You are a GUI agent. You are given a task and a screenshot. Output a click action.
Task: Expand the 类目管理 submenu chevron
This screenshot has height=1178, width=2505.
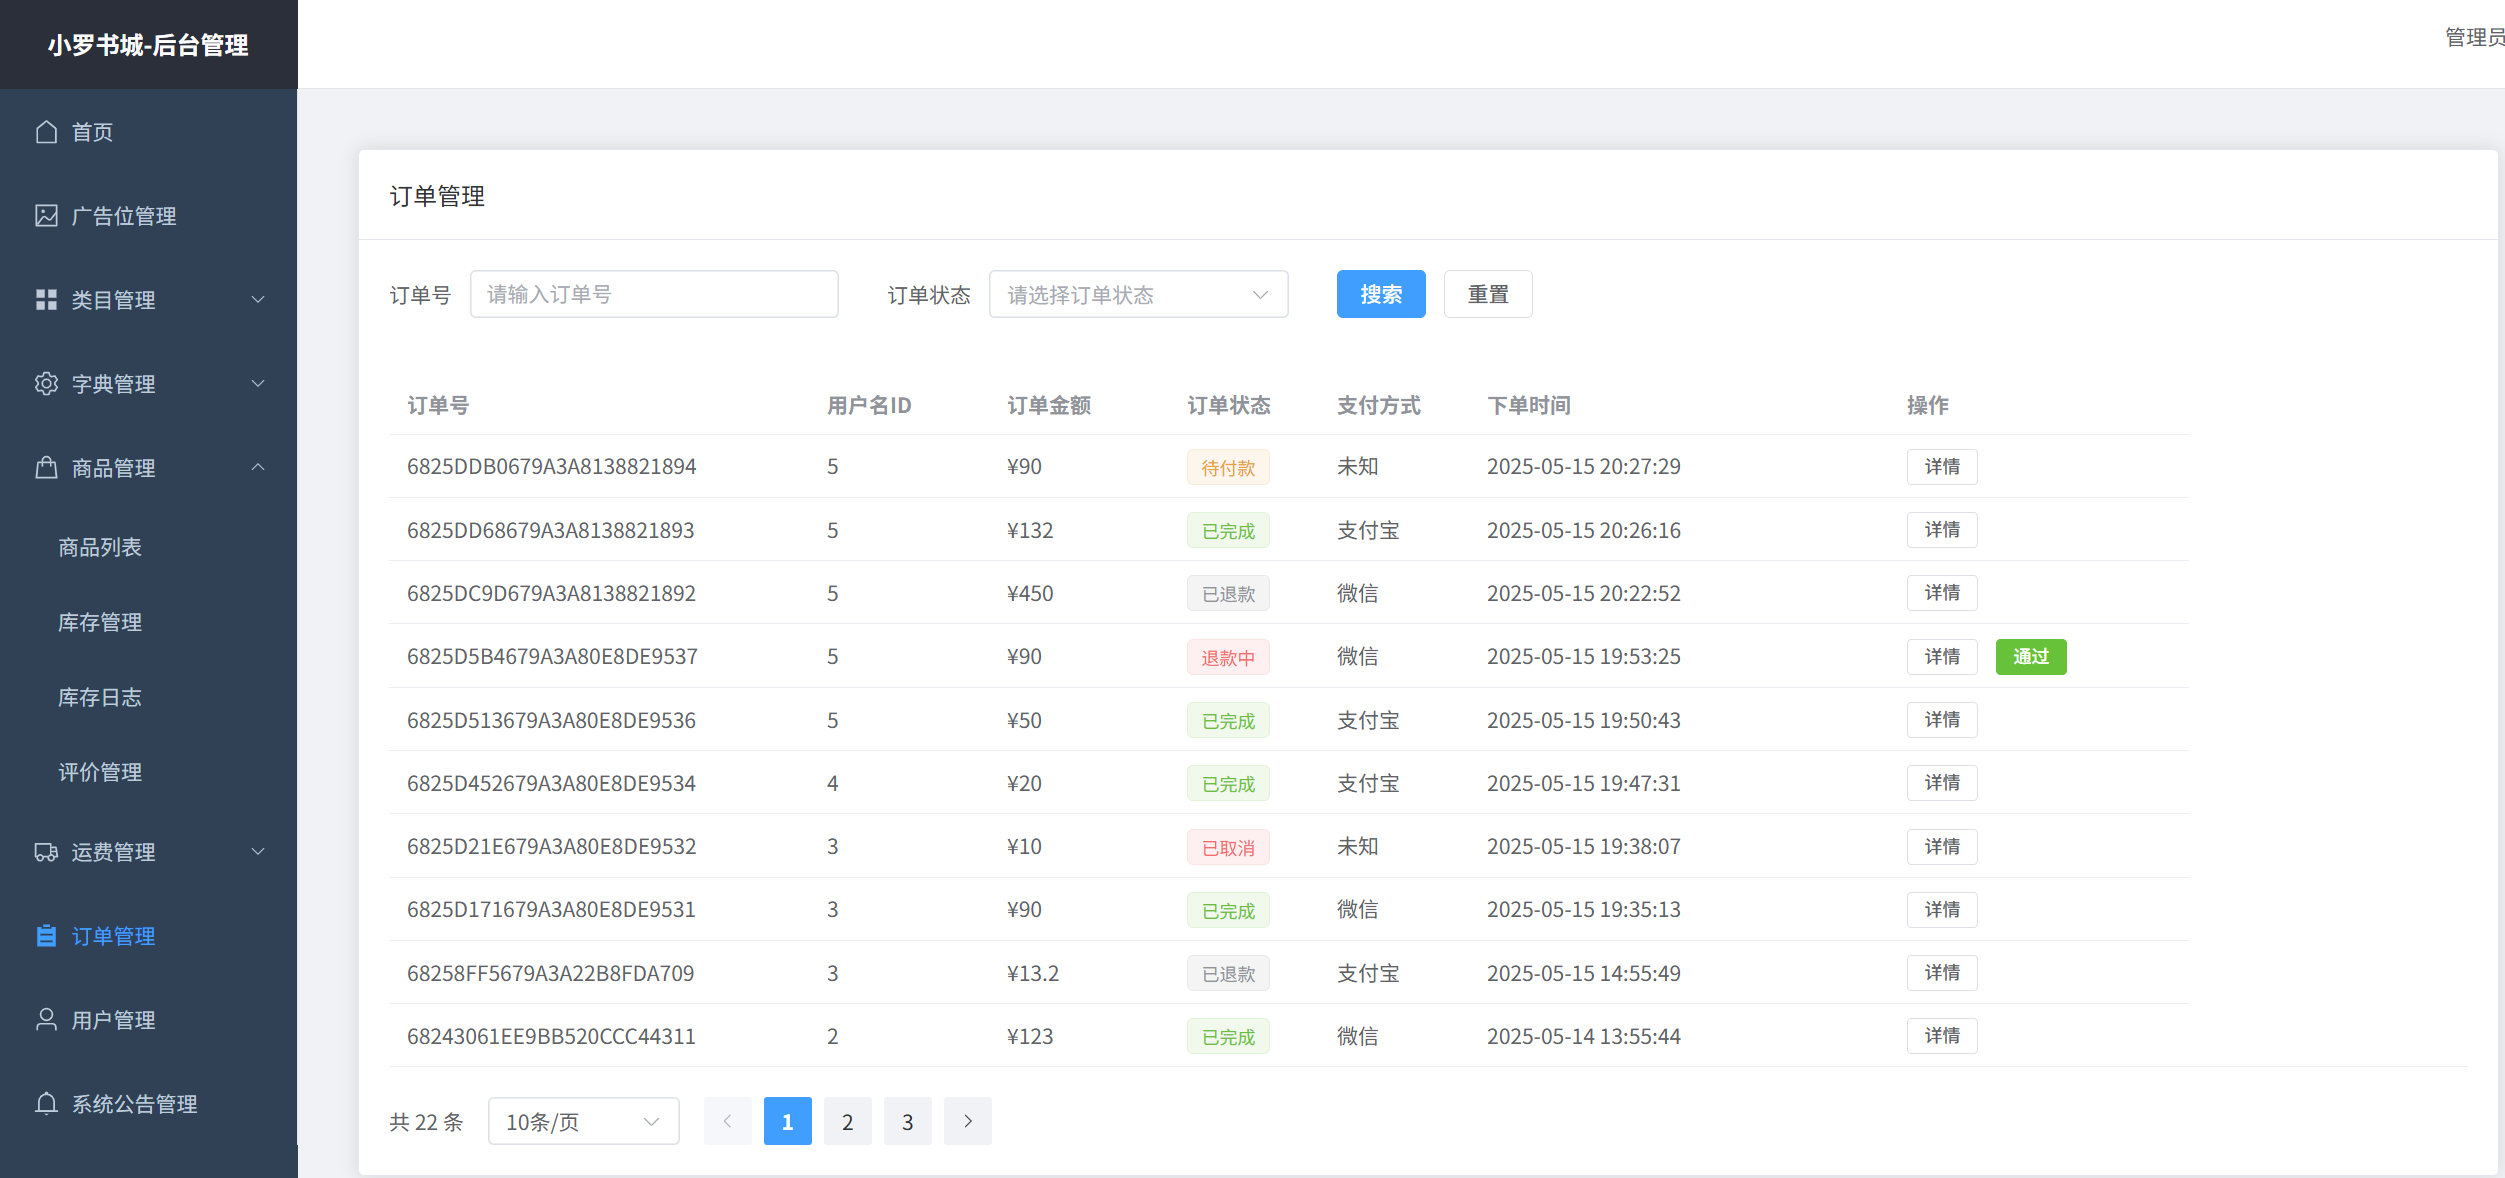[x=258, y=300]
